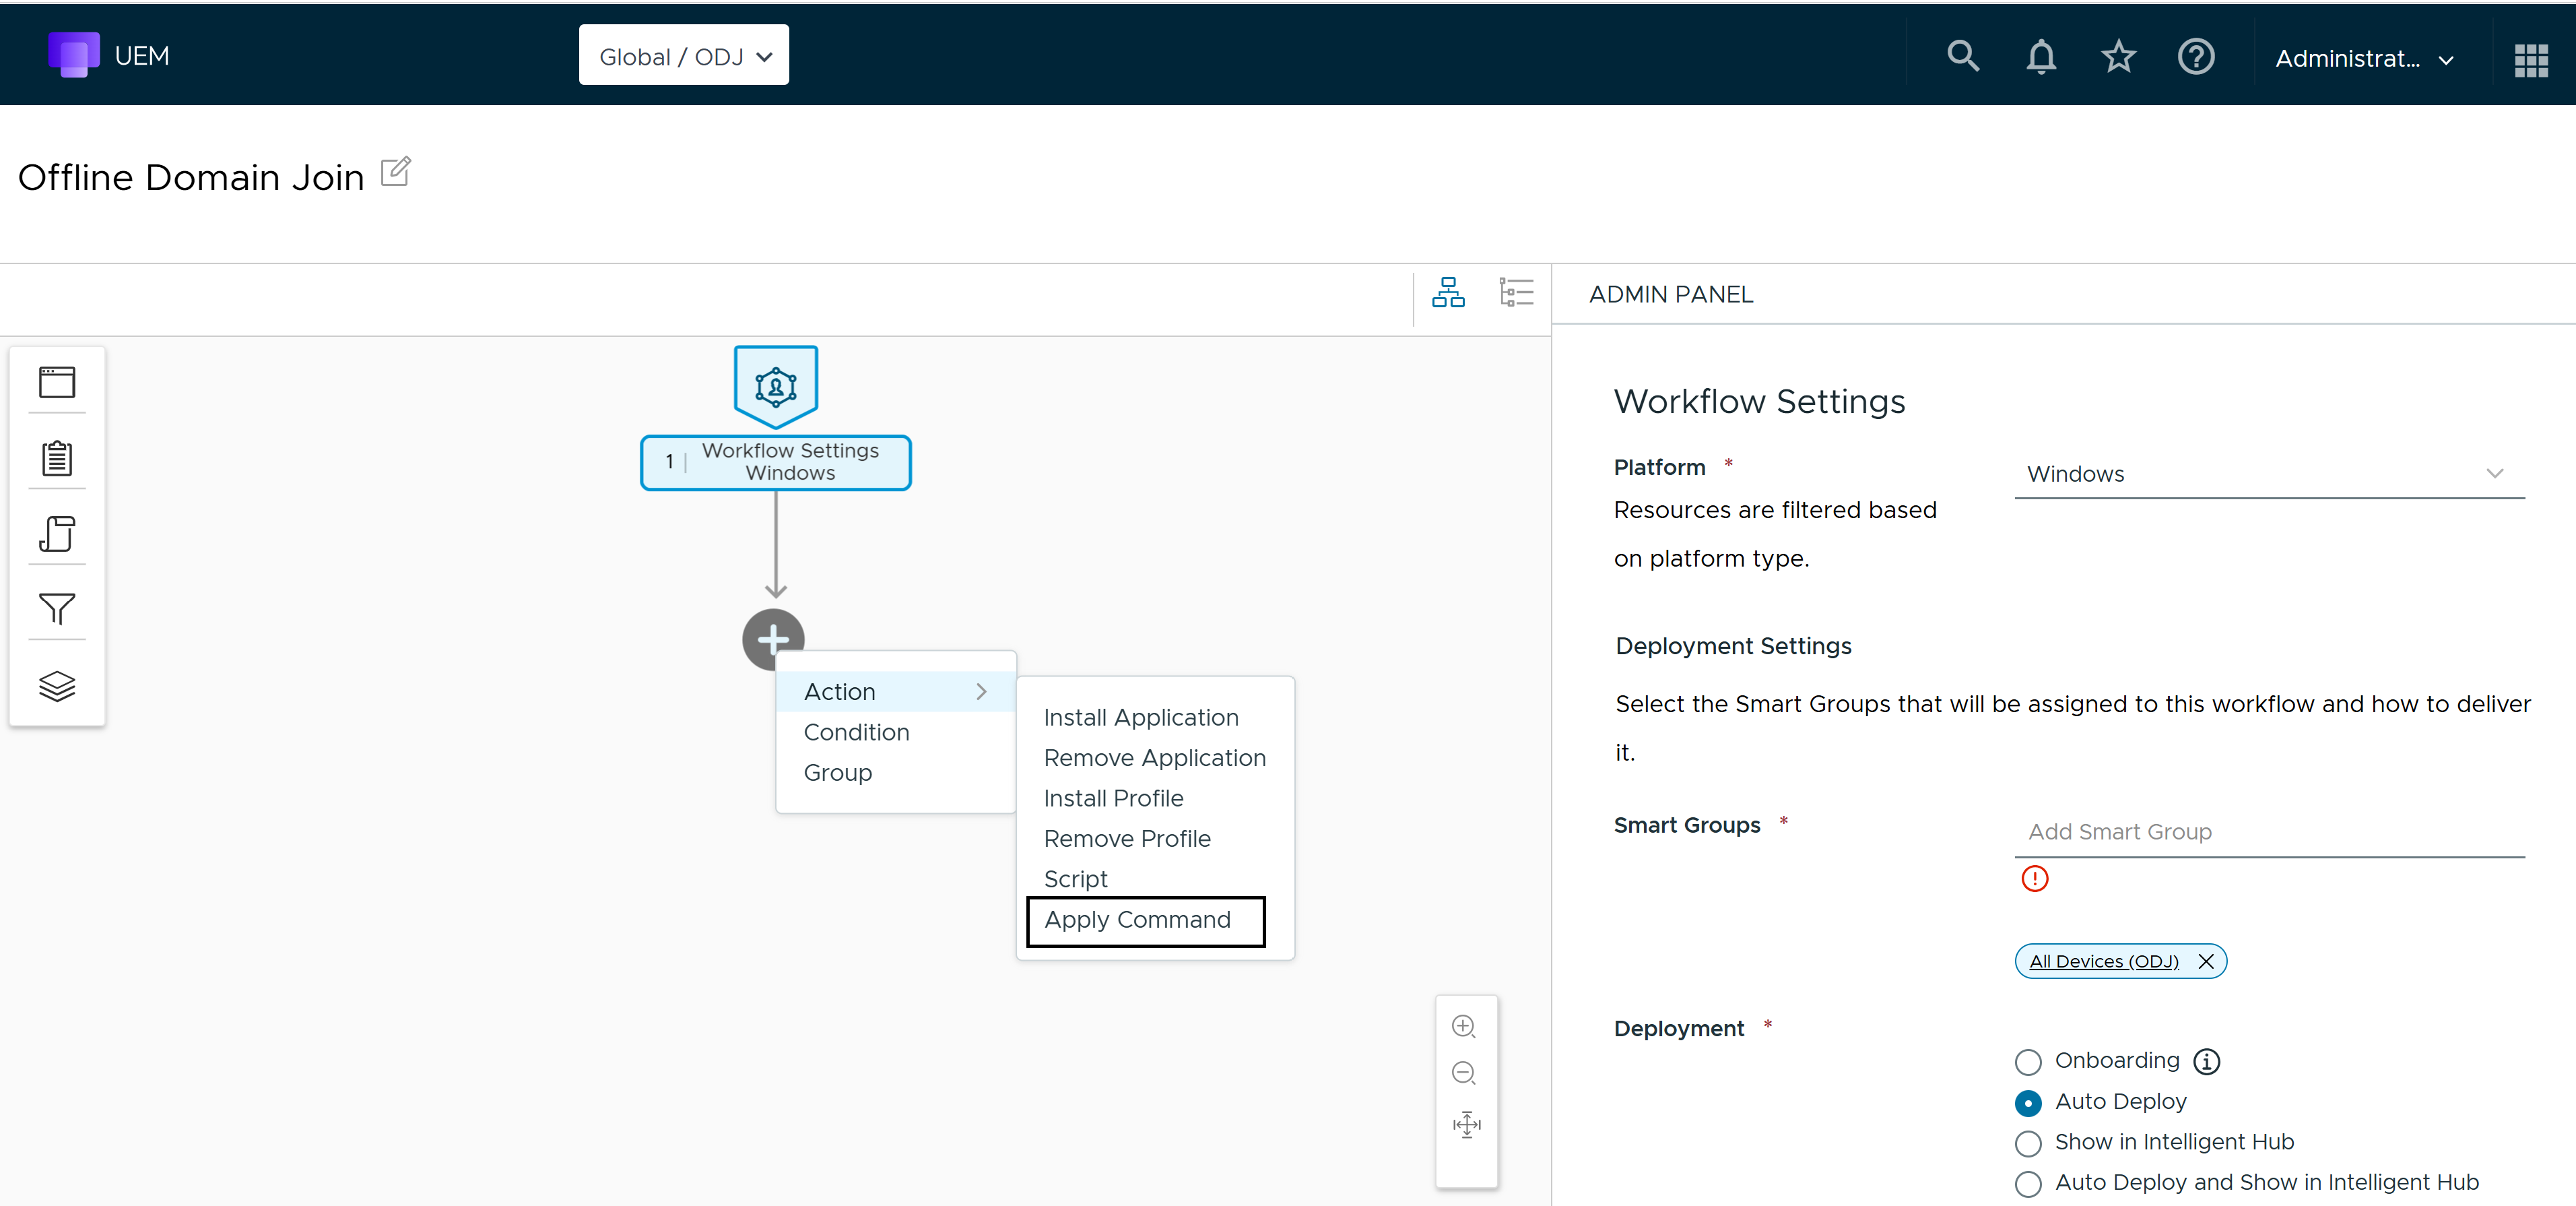Select the Onboarding radio button

(2028, 1062)
